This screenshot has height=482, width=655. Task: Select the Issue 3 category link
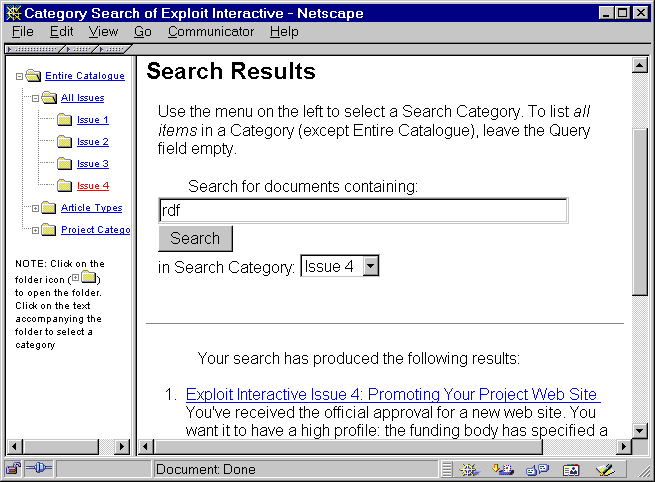(x=93, y=164)
